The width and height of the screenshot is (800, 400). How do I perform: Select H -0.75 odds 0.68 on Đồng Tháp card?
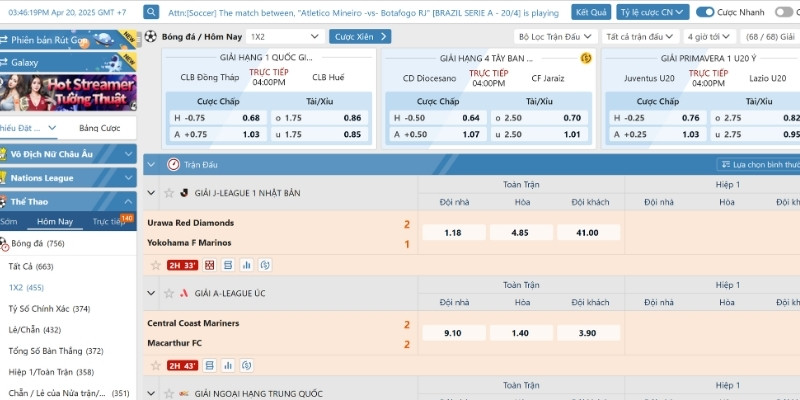pos(218,118)
